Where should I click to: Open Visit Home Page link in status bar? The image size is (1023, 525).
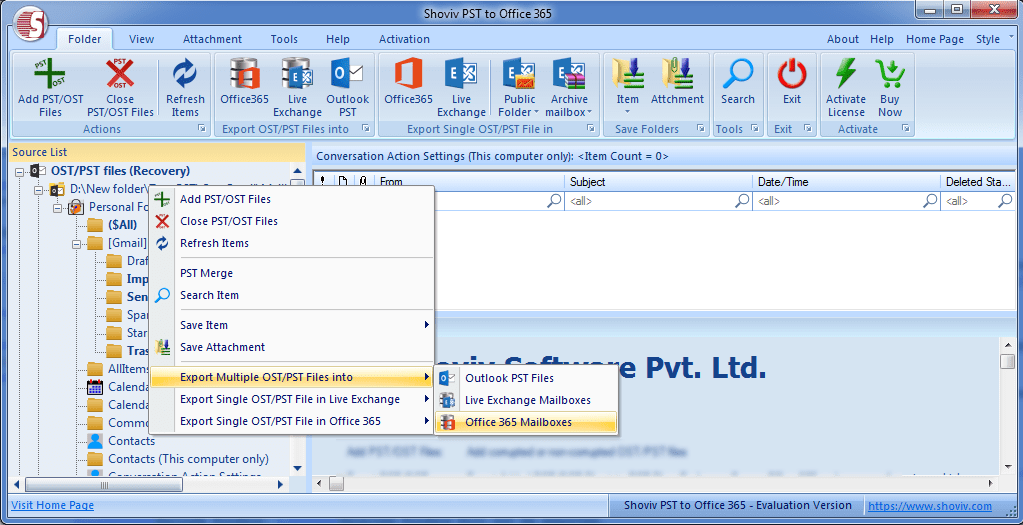coord(53,505)
